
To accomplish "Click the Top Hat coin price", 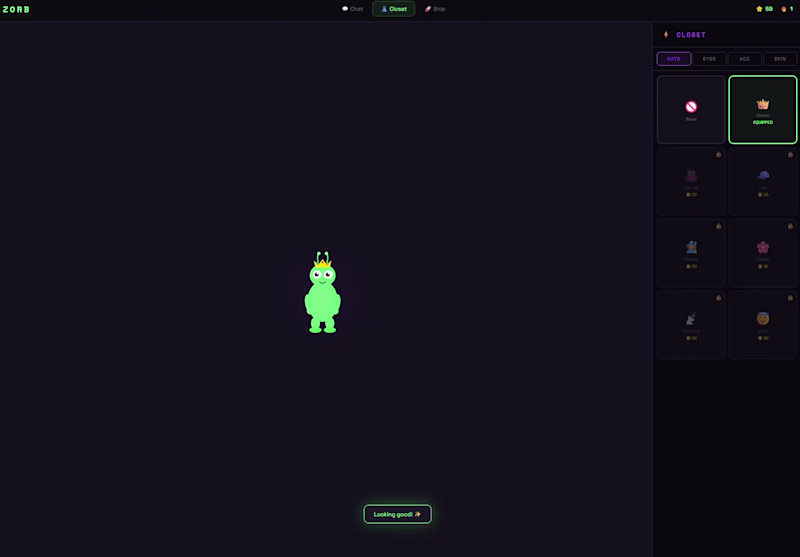I will pos(691,194).
